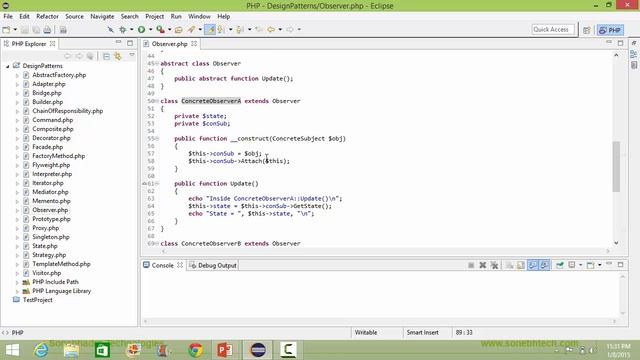
Task: Select Singleton.php in PHP Explorer
Action: (x=51, y=237)
